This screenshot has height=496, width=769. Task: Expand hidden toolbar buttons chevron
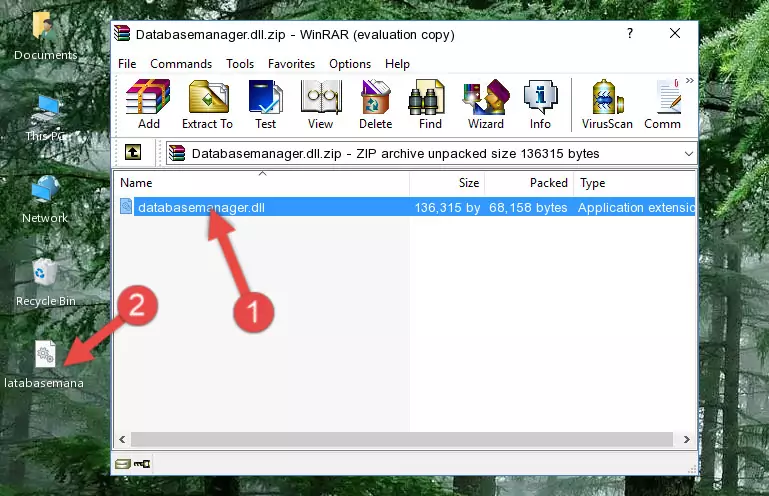point(690,80)
